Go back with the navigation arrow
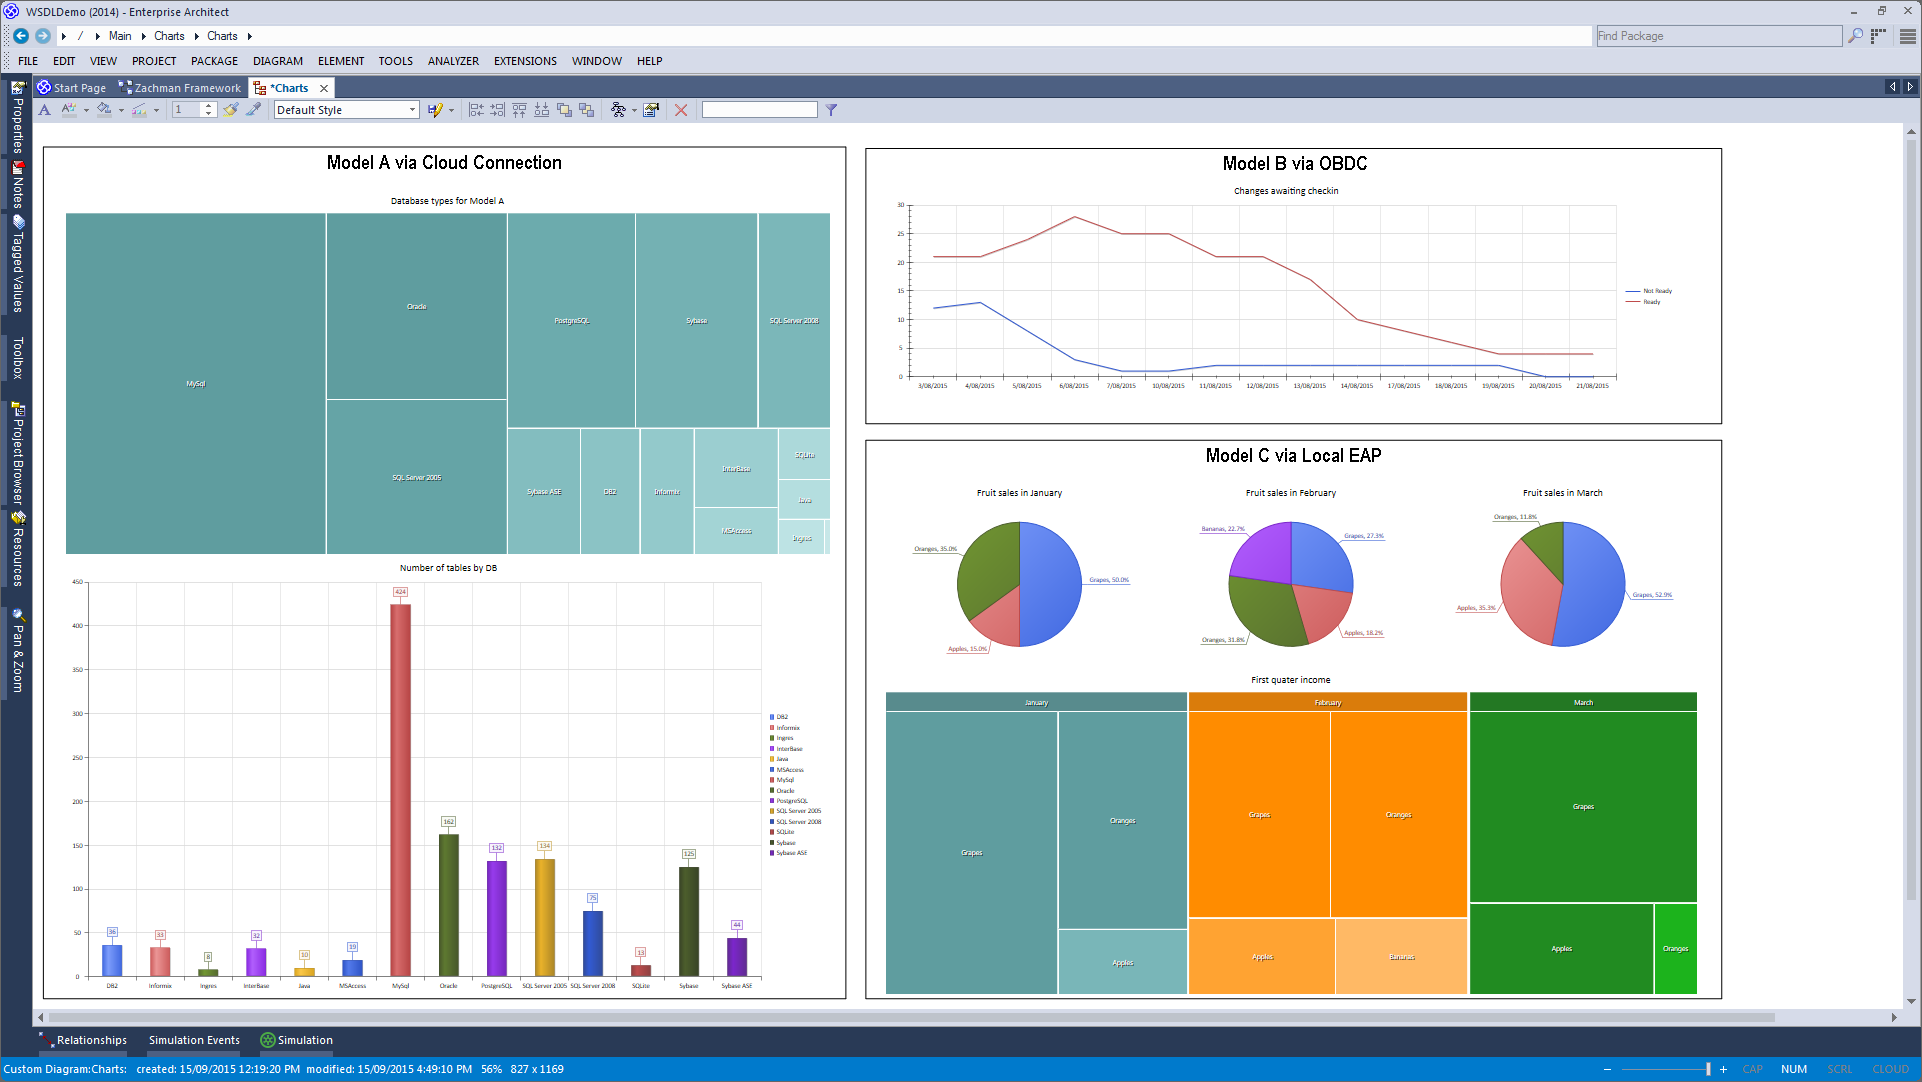 click(x=20, y=36)
